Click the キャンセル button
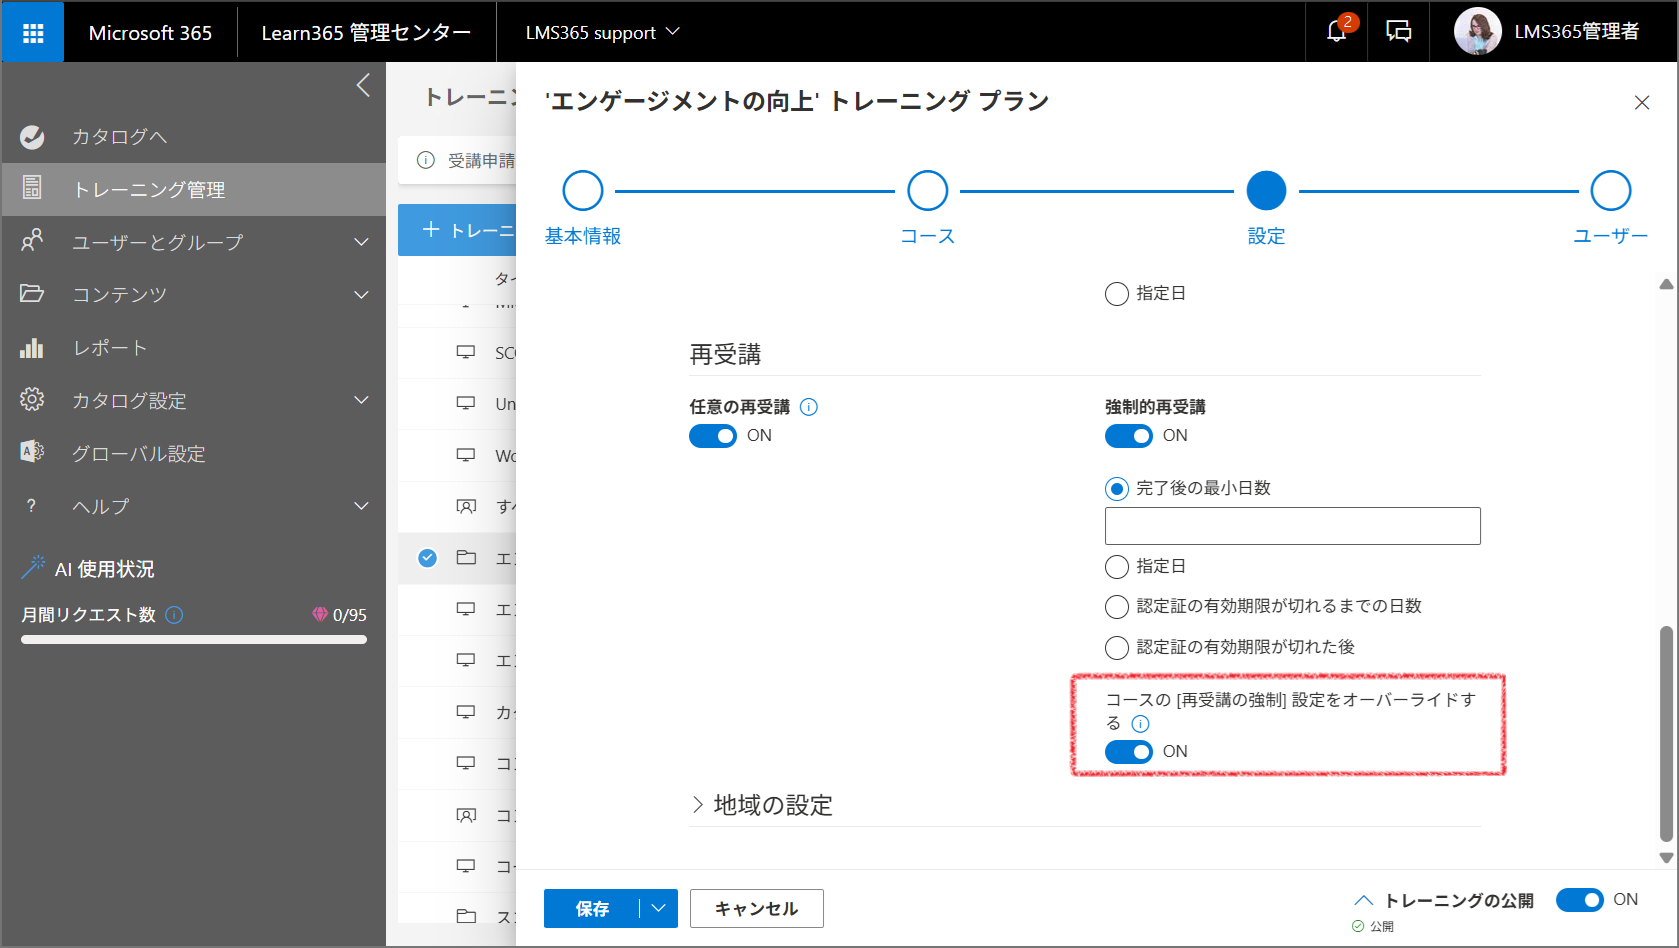 pyautogui.click(x=757, y=908)
